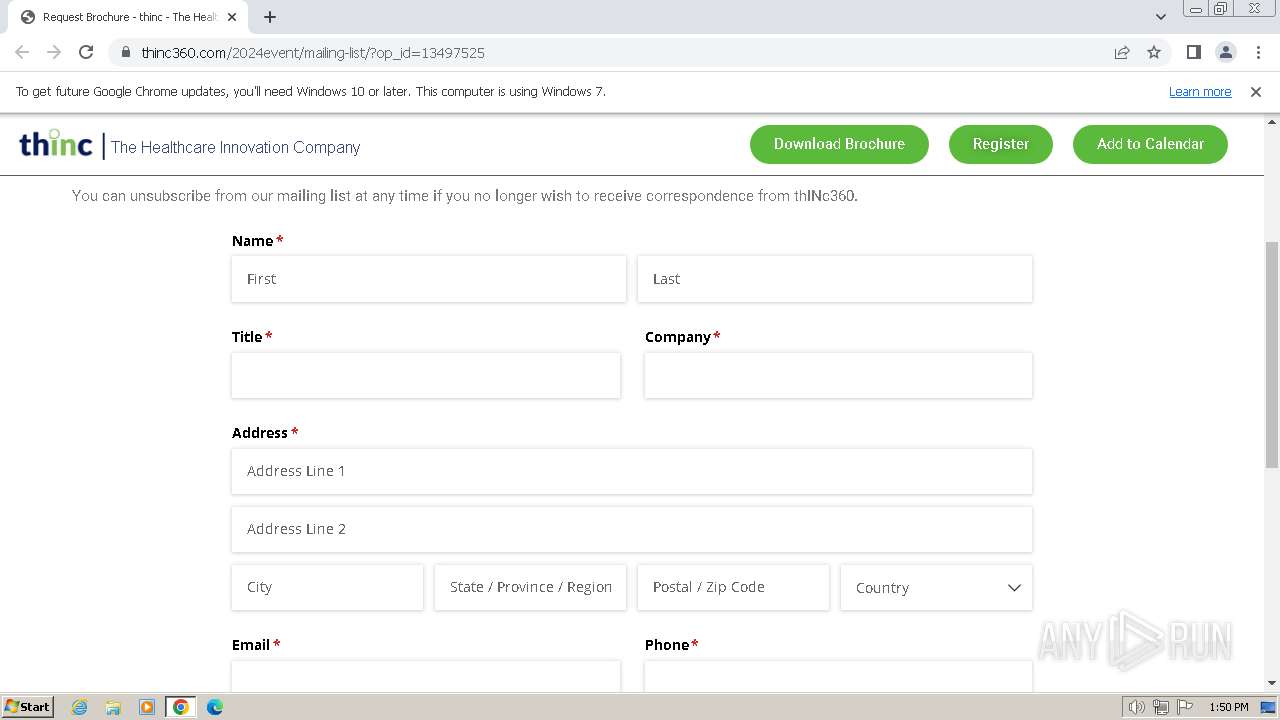Click into the Email input field
1280x720 pixels.
426,676
